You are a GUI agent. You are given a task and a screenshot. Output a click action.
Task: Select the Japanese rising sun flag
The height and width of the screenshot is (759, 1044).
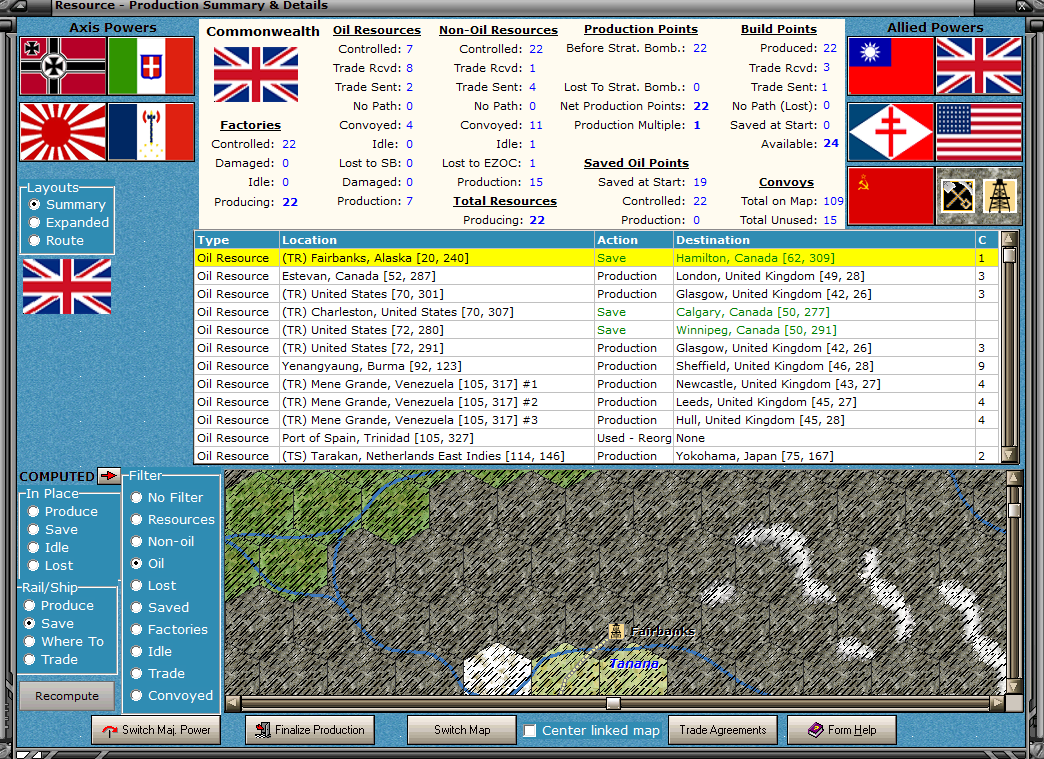(63, 132)
